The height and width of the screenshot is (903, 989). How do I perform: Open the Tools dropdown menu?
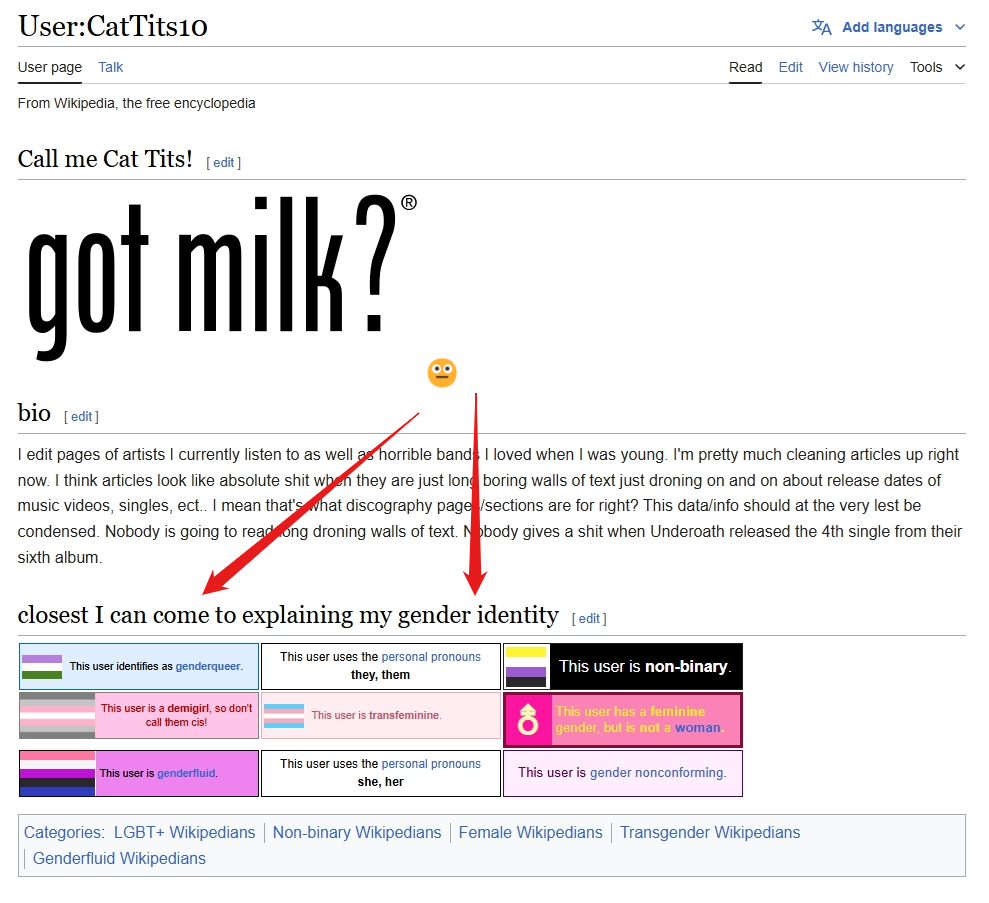tap(937, 67)
